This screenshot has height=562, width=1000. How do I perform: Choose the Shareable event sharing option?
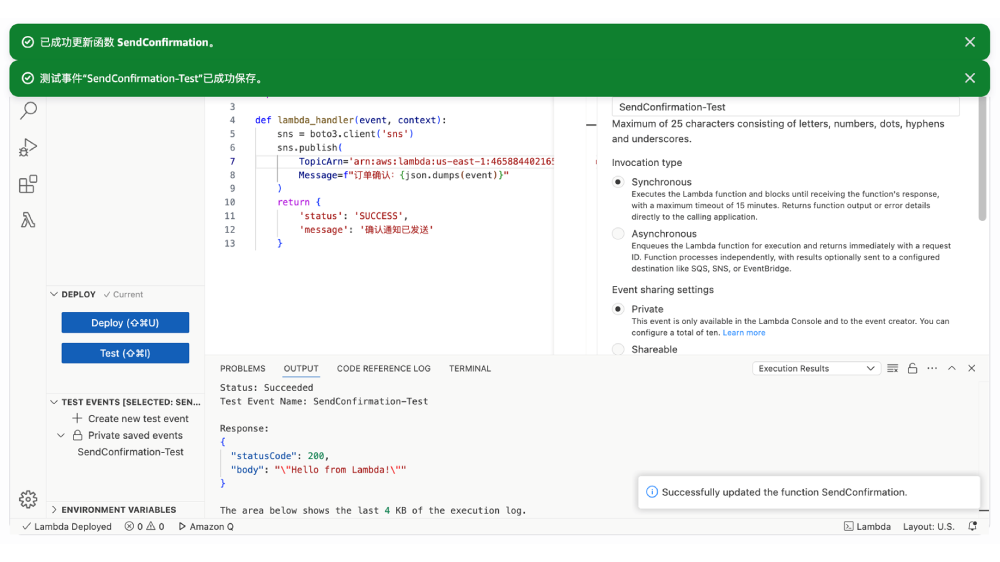pyautogui.click(x=618, y=350)
